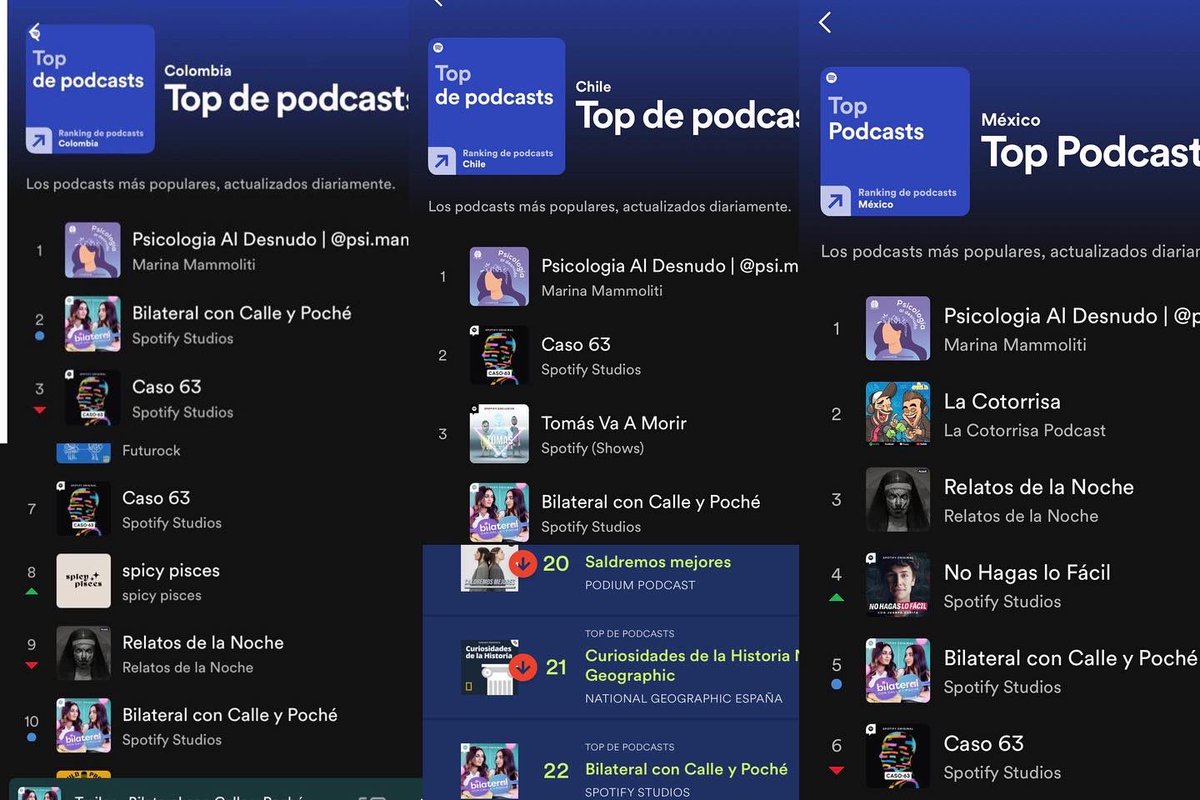
Task: Tap red down-arrow badge beside rank 20
Action: (x=523, y=563)
